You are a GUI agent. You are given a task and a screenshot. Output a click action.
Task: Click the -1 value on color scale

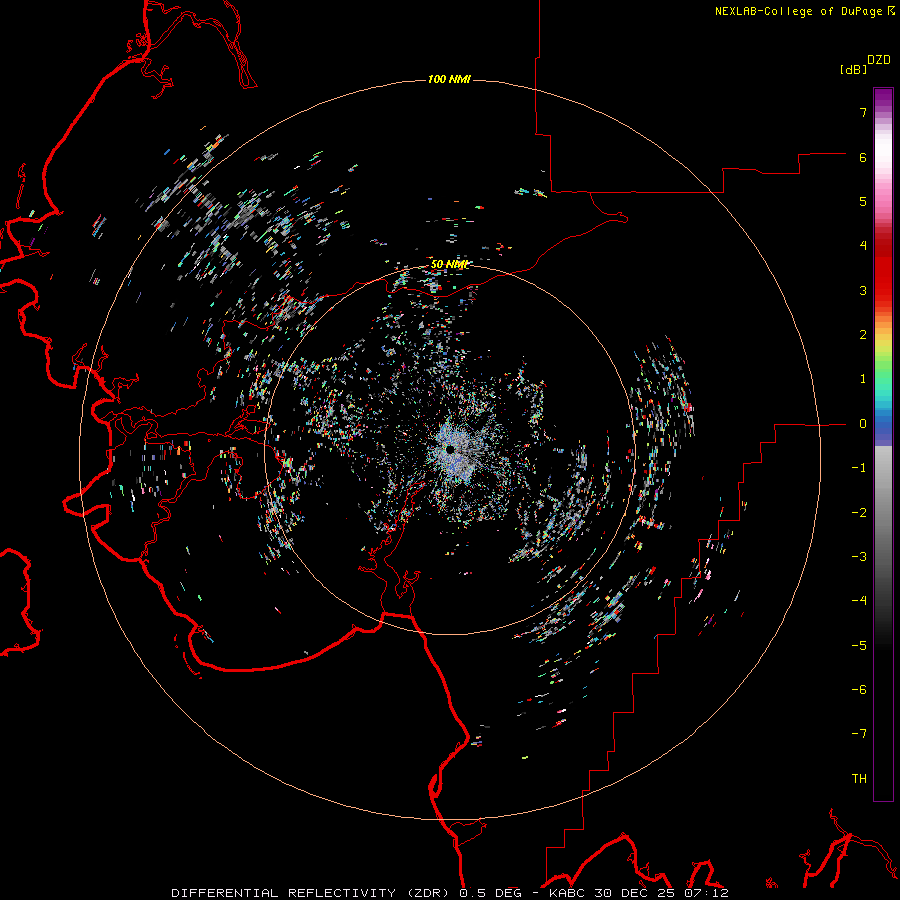click(859, 468)
